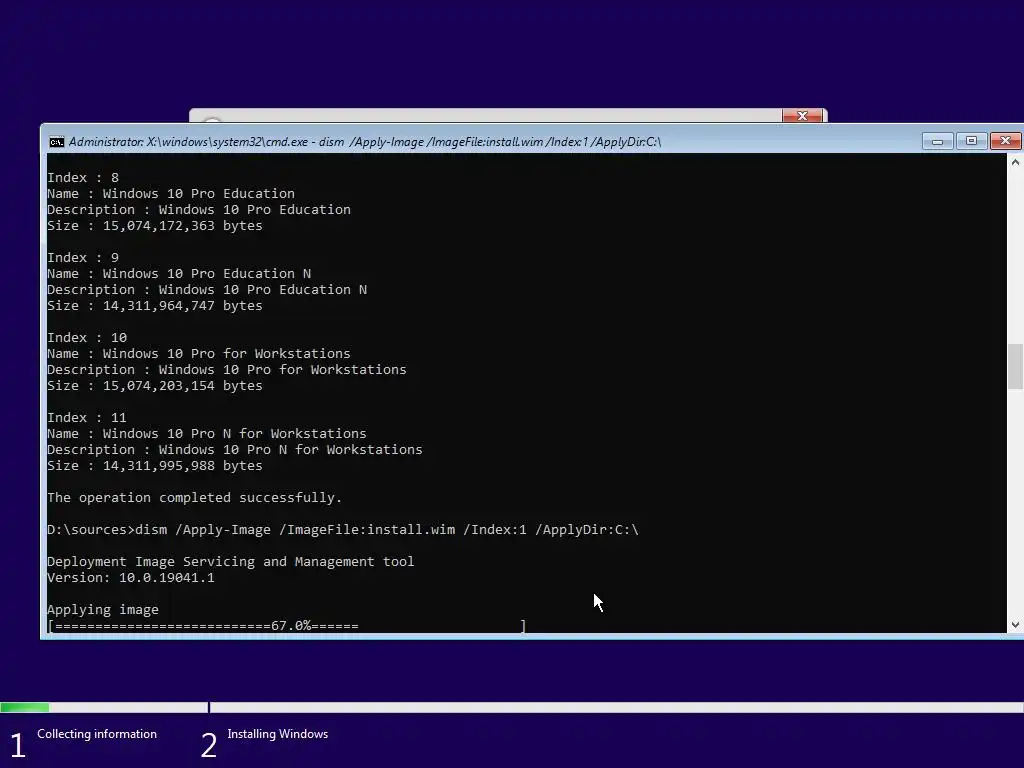Click the 'Installing Windows' step label
Screen dimensions: 1024x768
pyautogui.click(x=278, y=733)
